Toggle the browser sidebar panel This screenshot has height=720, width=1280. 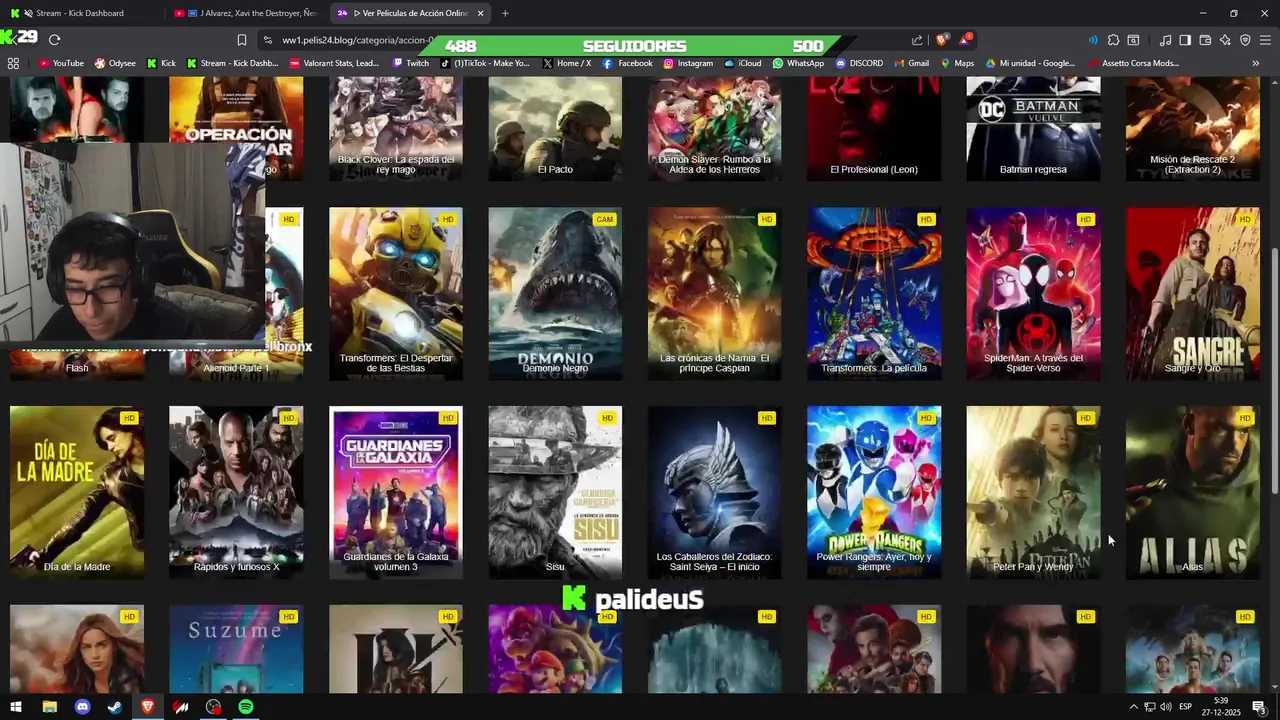point(1185,40)
